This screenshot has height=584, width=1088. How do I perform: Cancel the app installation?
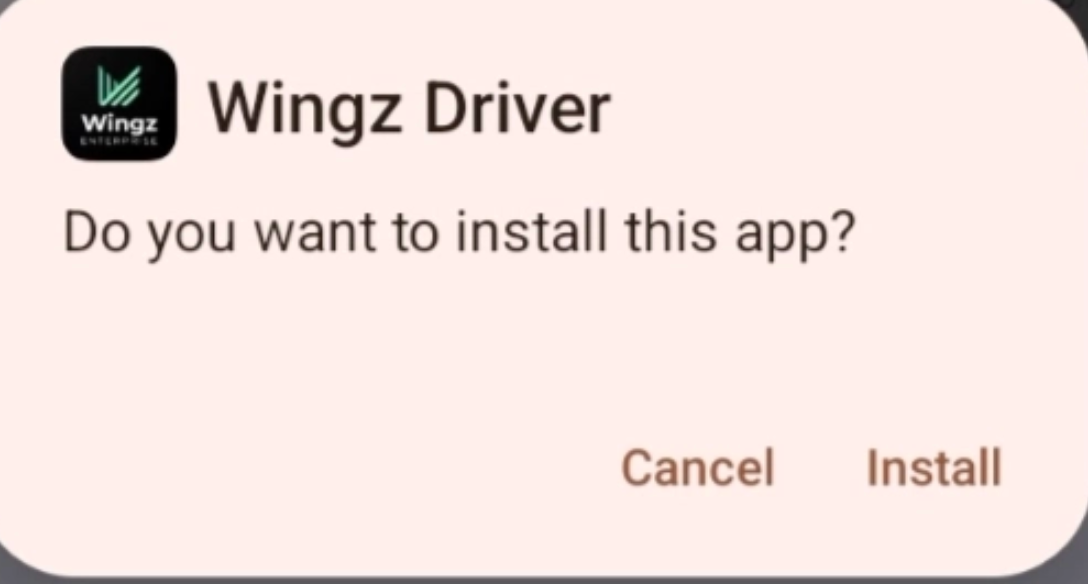click(697, 467)
